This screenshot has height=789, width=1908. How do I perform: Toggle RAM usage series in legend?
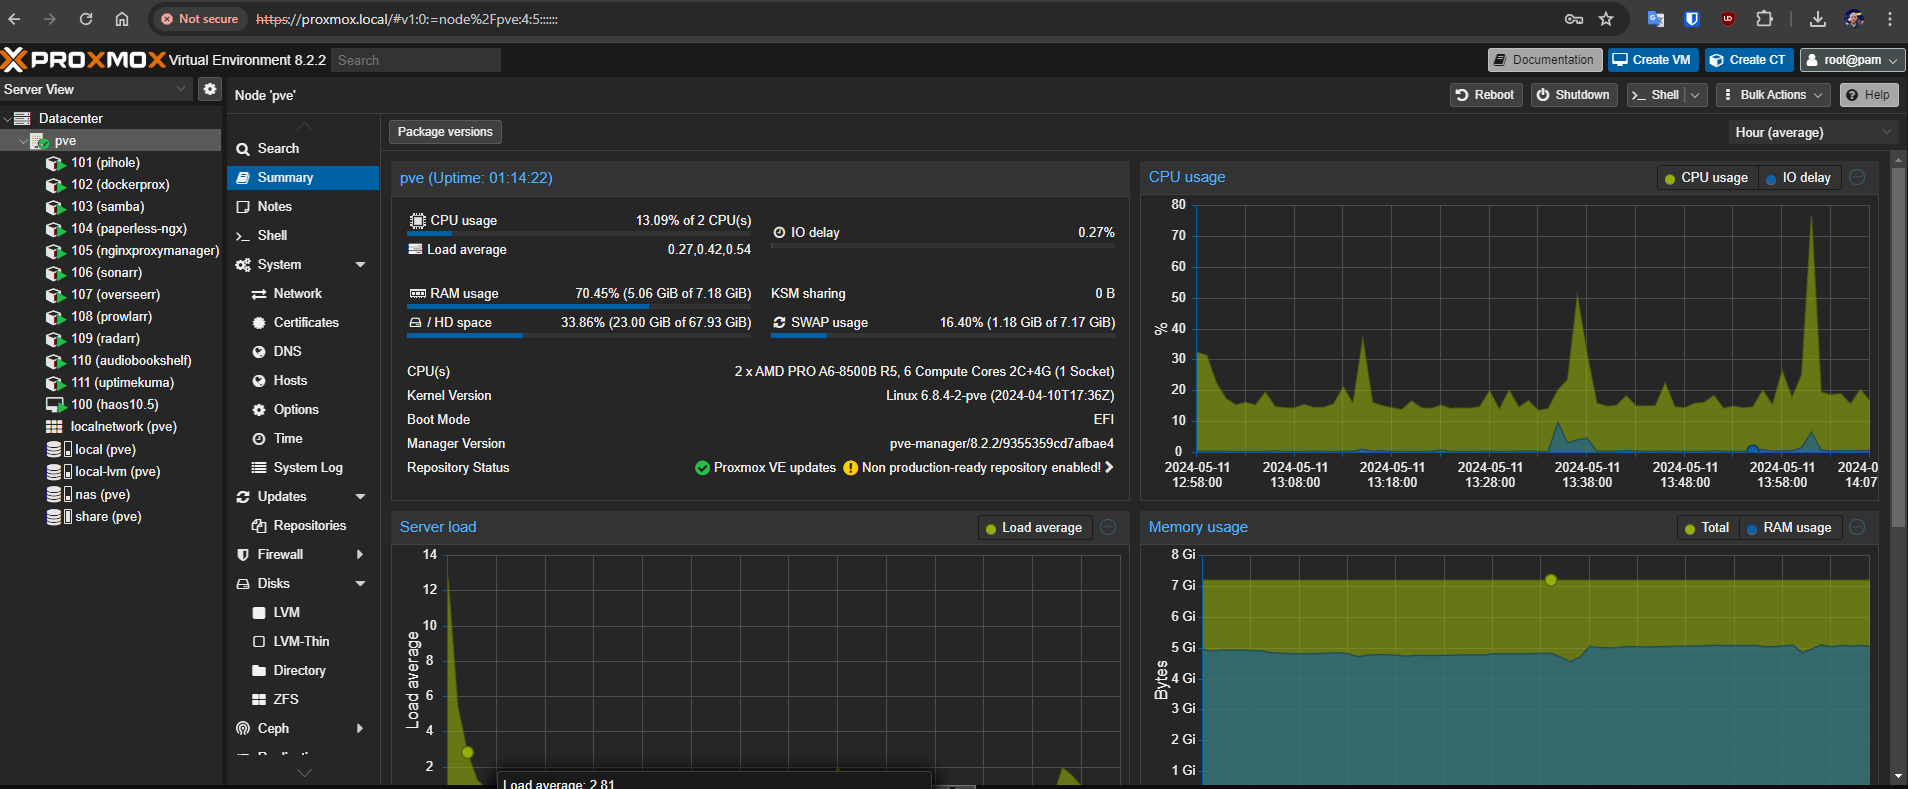[x=1789, y=528]
